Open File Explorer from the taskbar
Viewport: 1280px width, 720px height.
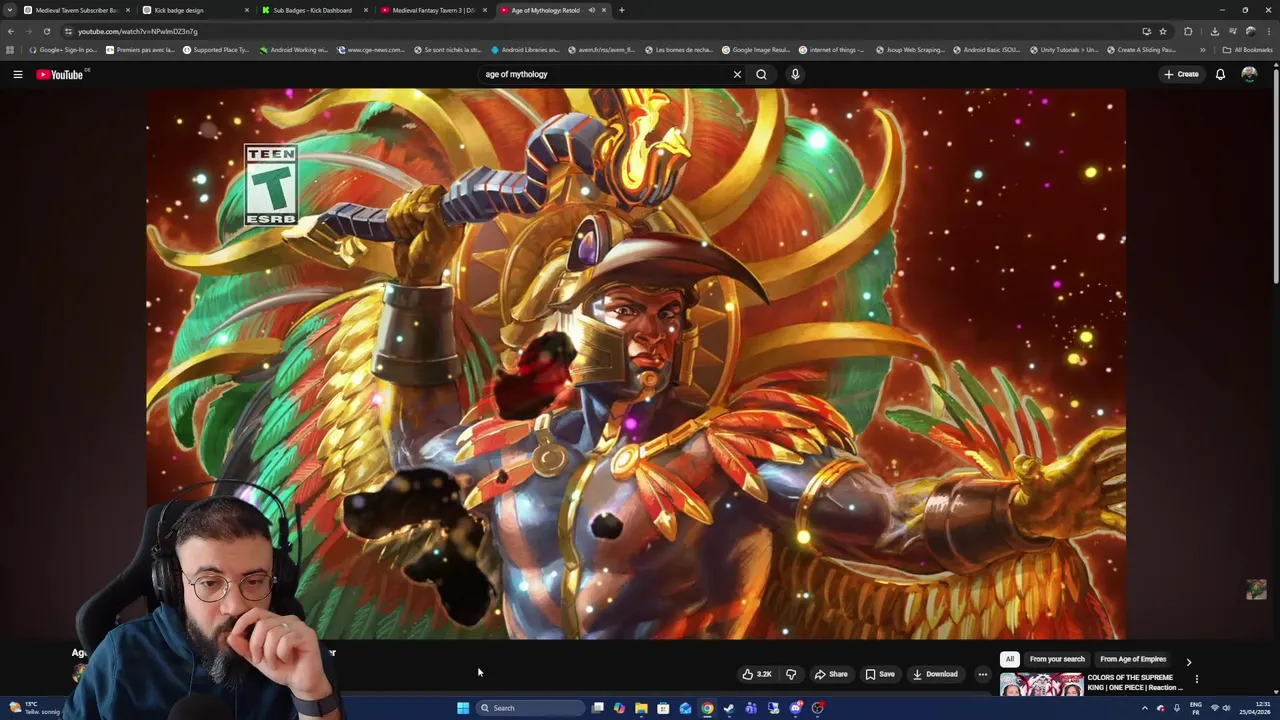[x=641, y=708]
